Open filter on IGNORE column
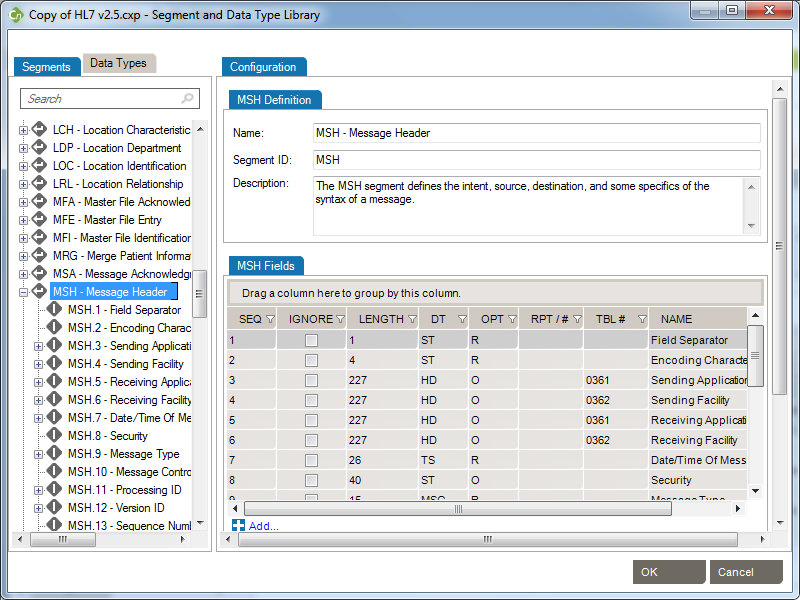Screen dimensions: 800x600 (x=340, y=319)
